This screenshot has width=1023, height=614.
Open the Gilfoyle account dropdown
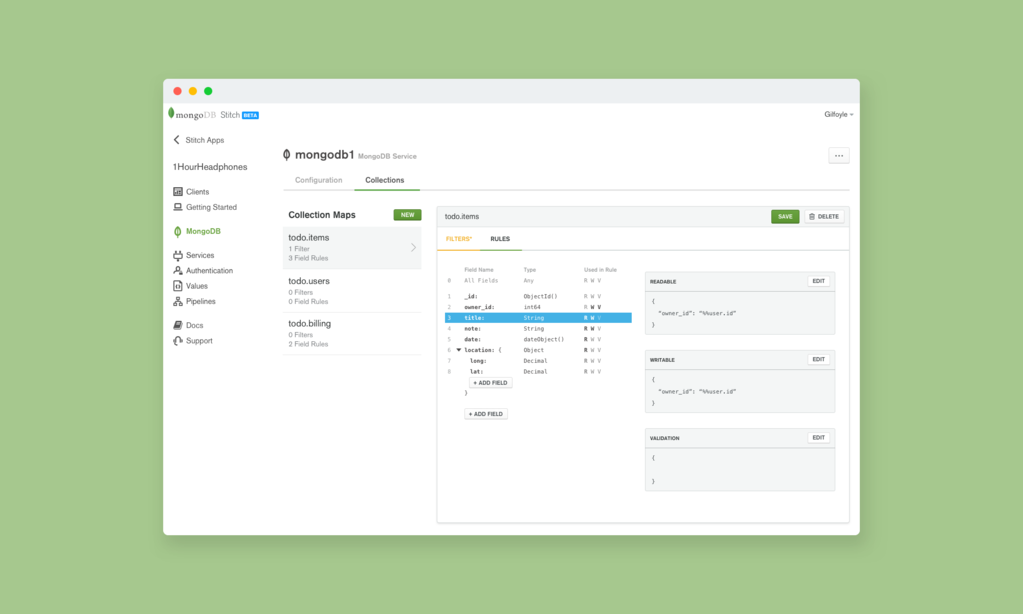[x=838, y=114]
